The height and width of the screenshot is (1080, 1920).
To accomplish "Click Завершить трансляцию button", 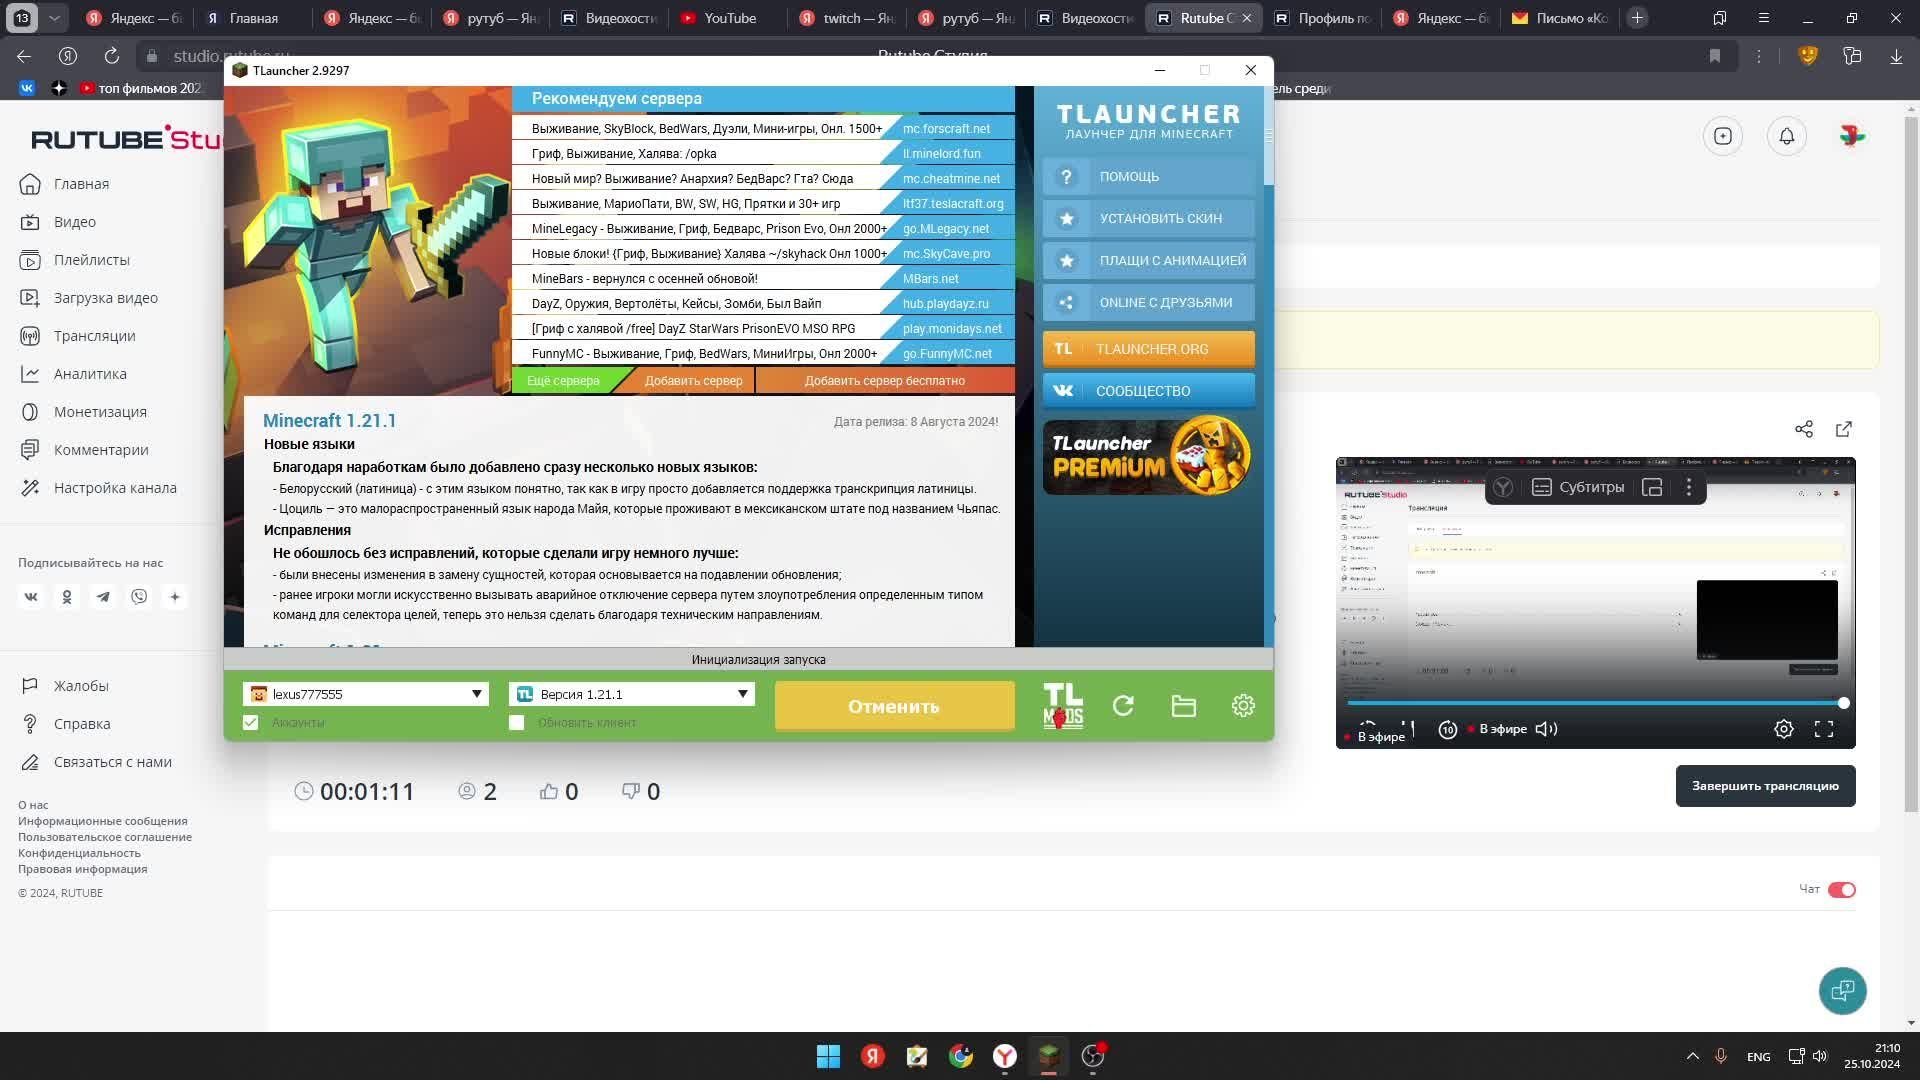I will coord(1764,786).
